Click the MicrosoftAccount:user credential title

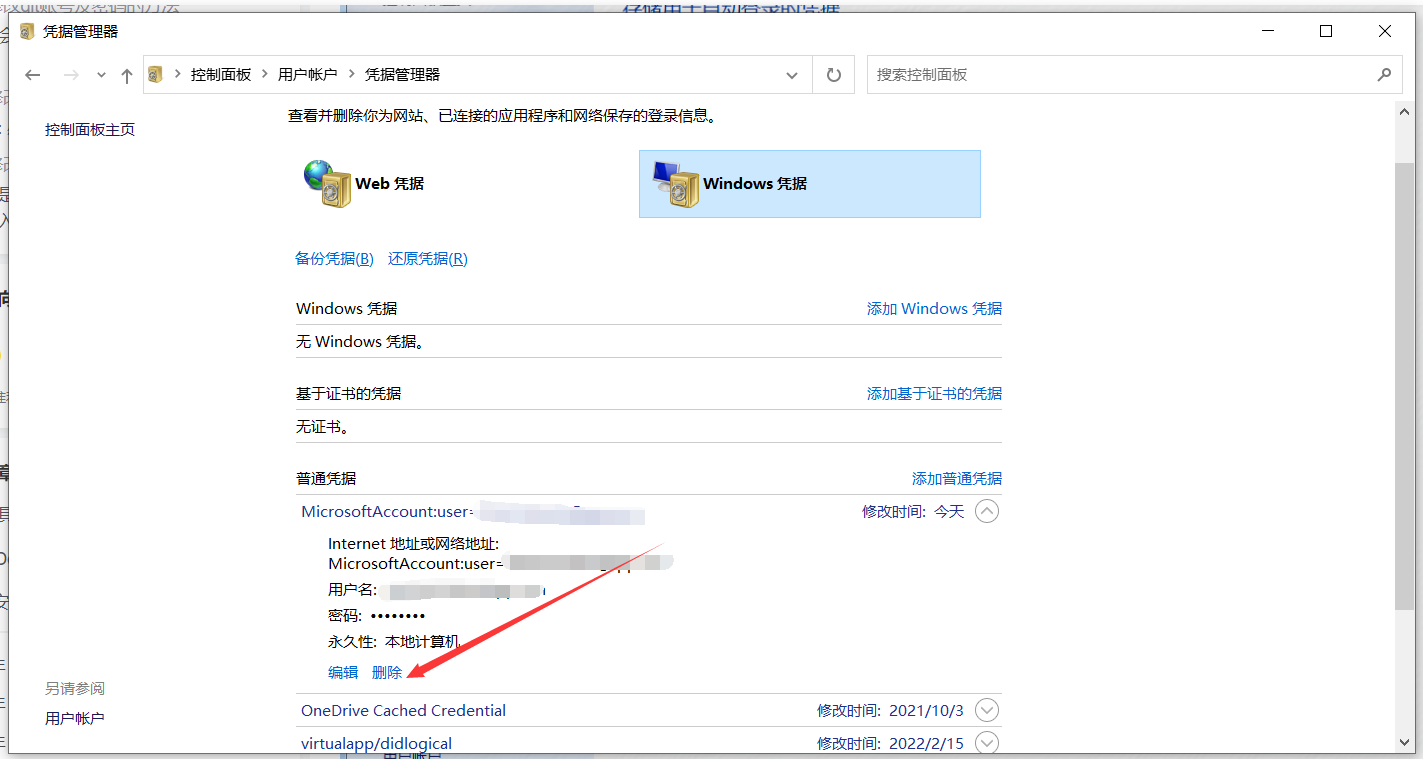385,512
